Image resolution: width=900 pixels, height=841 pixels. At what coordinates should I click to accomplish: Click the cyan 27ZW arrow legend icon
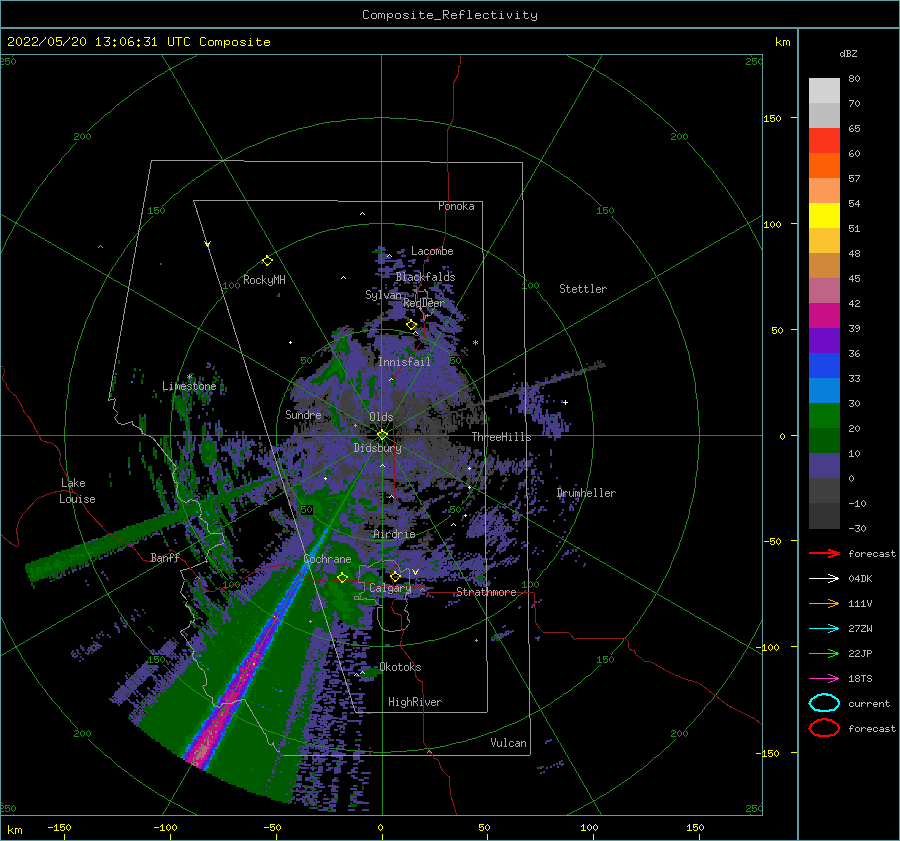point(824,629)
